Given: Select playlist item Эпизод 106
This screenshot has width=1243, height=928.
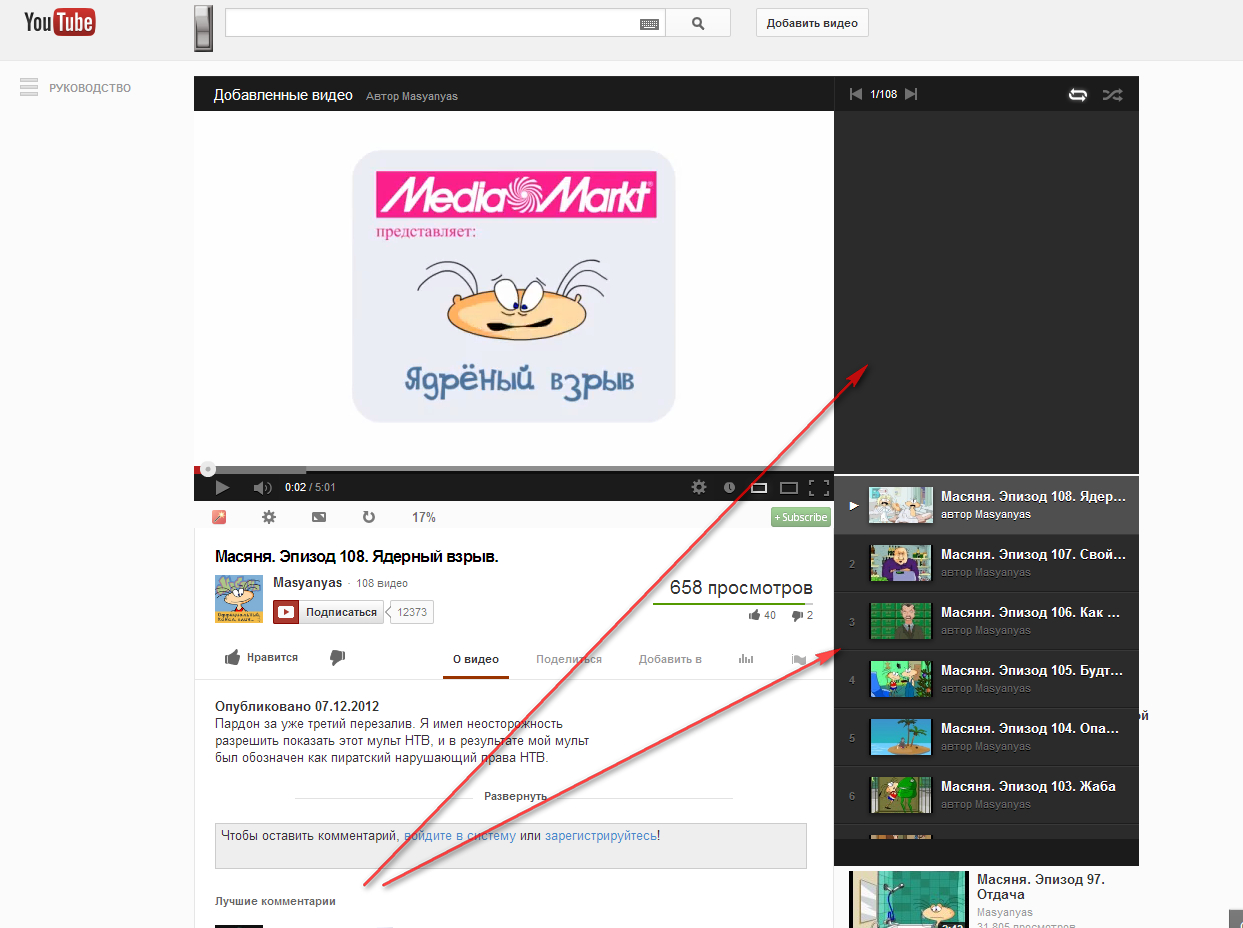Looking at the screenshot, I should point(986,621).
